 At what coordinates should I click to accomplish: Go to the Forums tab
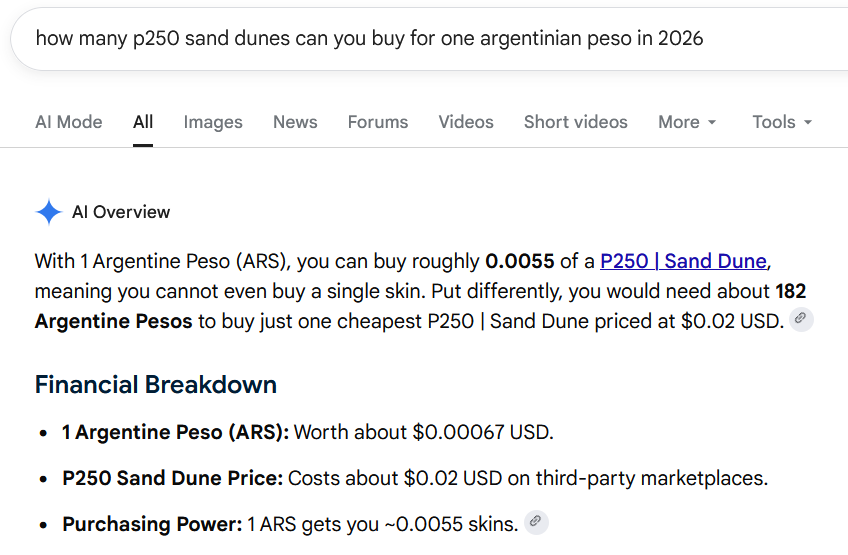378,122
